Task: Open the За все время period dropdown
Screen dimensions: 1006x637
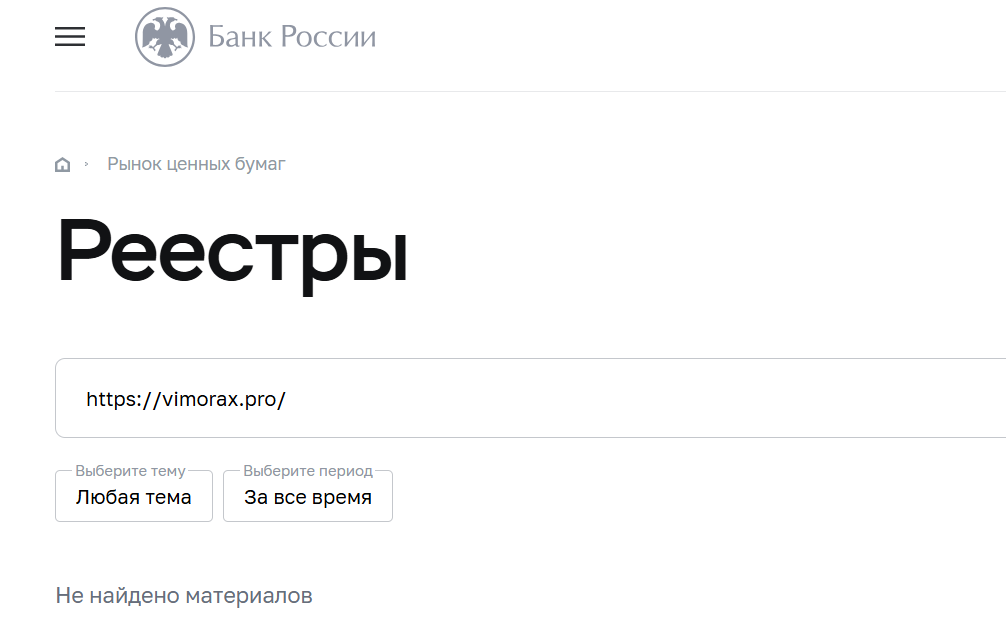Action: tap(308, 497)
